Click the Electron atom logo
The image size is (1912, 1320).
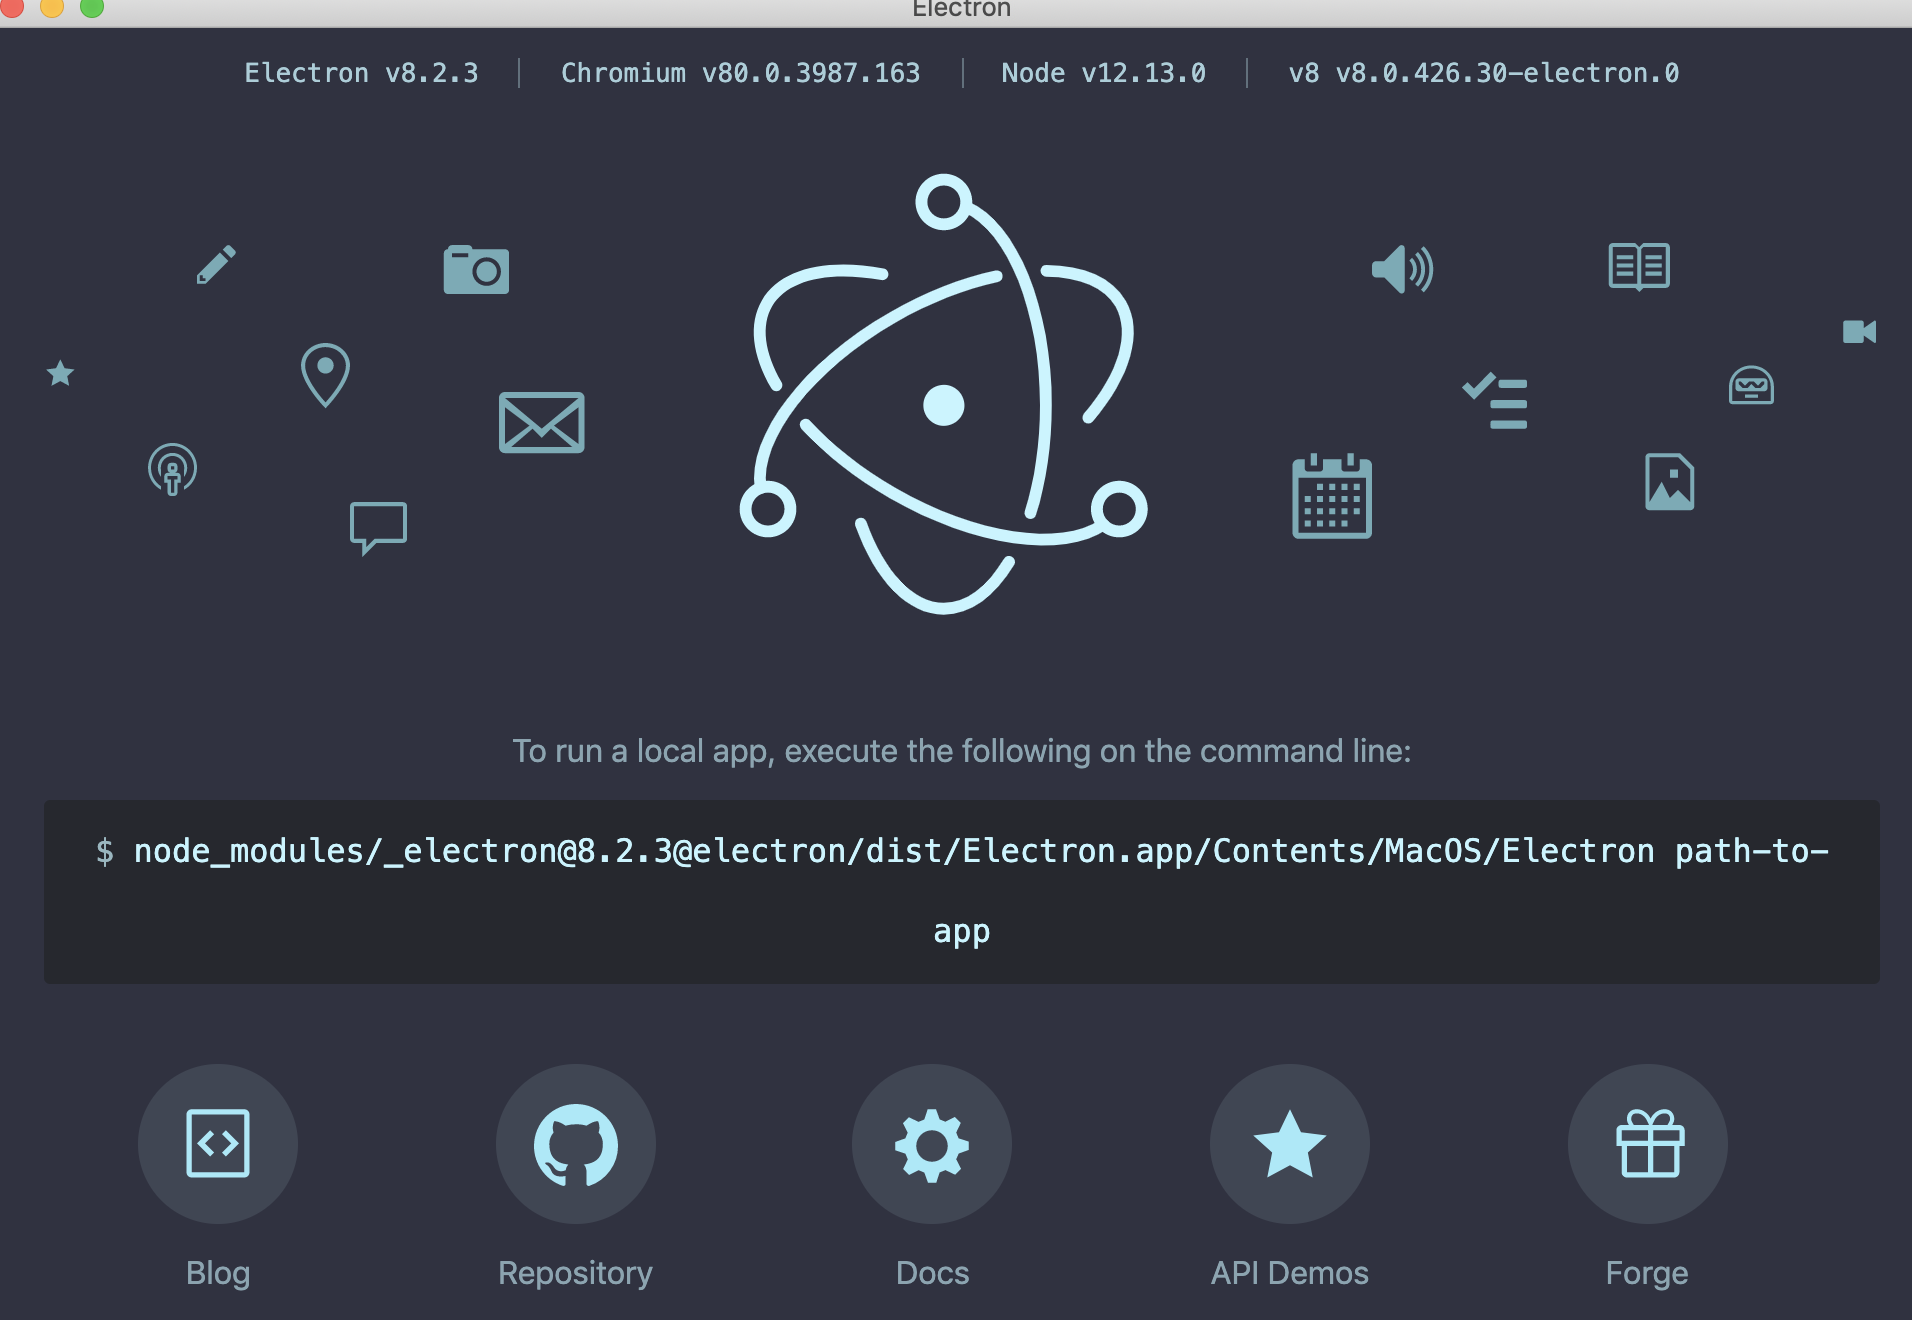point(945,400)
